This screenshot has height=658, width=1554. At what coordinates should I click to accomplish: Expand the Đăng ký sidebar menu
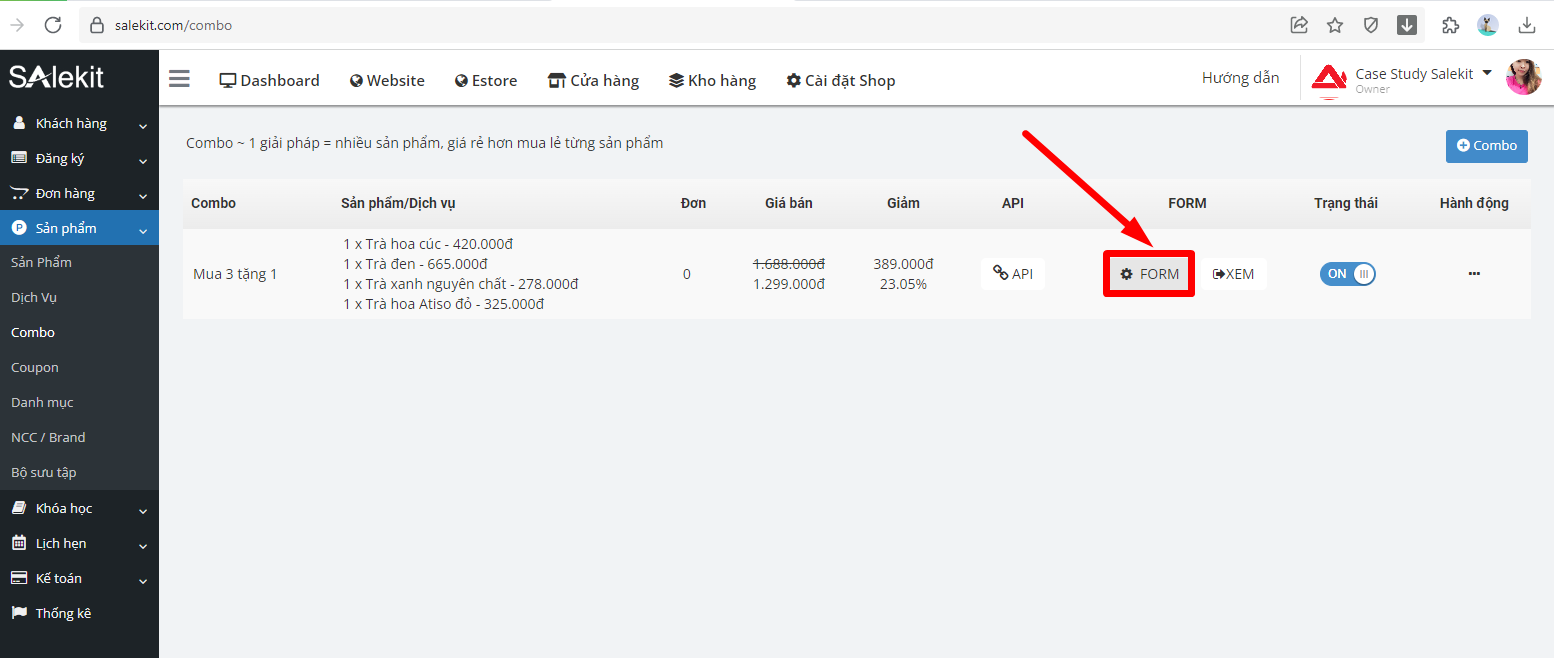click(79, 159)
